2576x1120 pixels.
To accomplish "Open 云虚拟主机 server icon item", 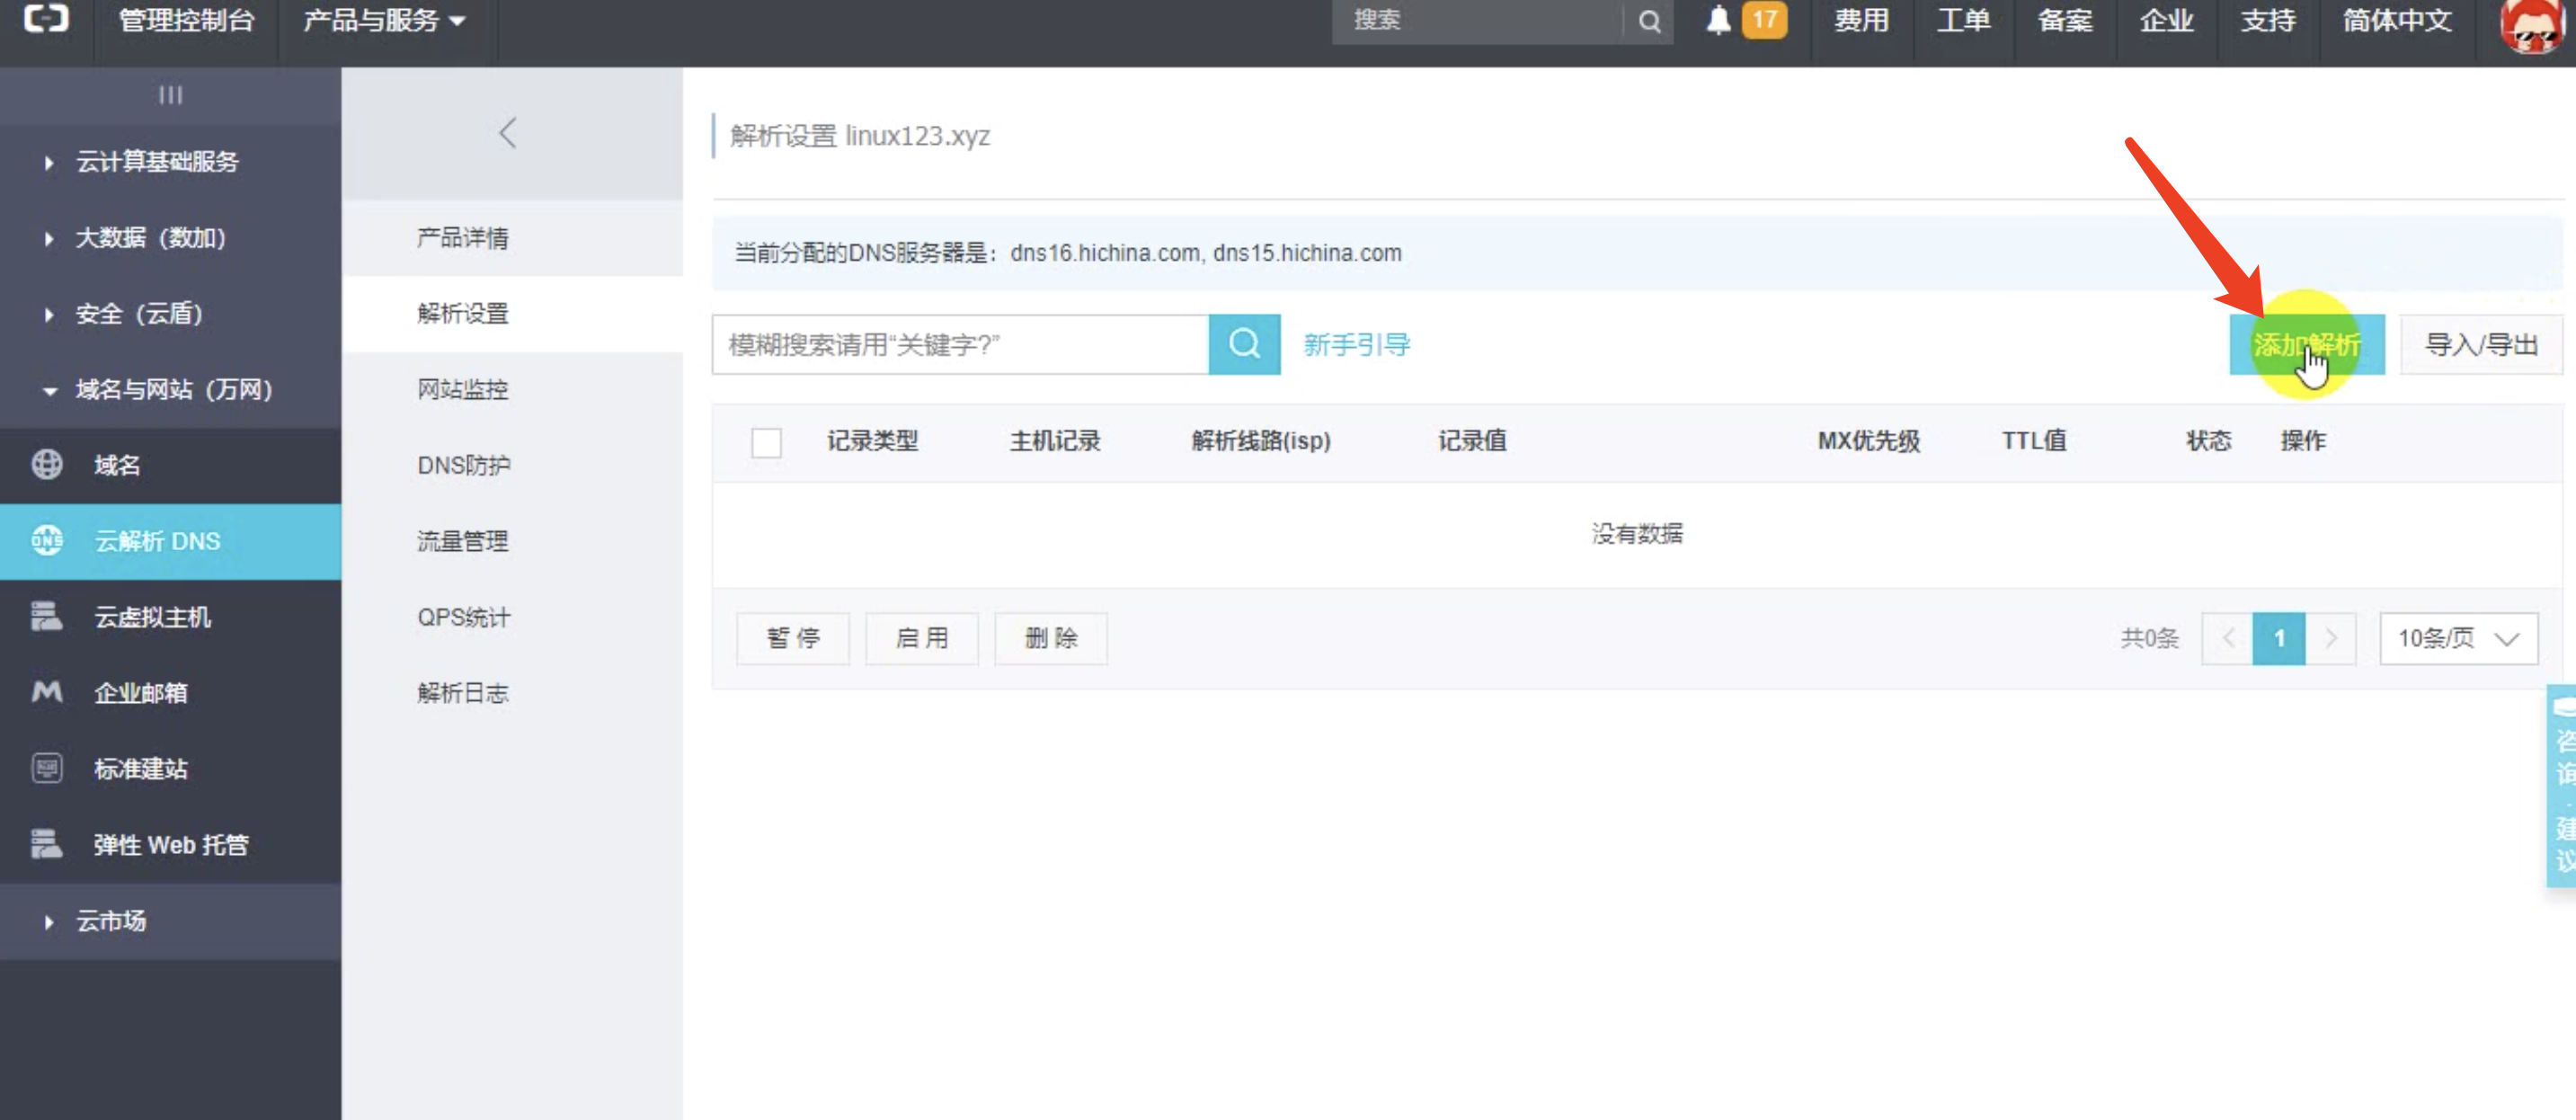I will pyautogui.click(x=152, y=617).
